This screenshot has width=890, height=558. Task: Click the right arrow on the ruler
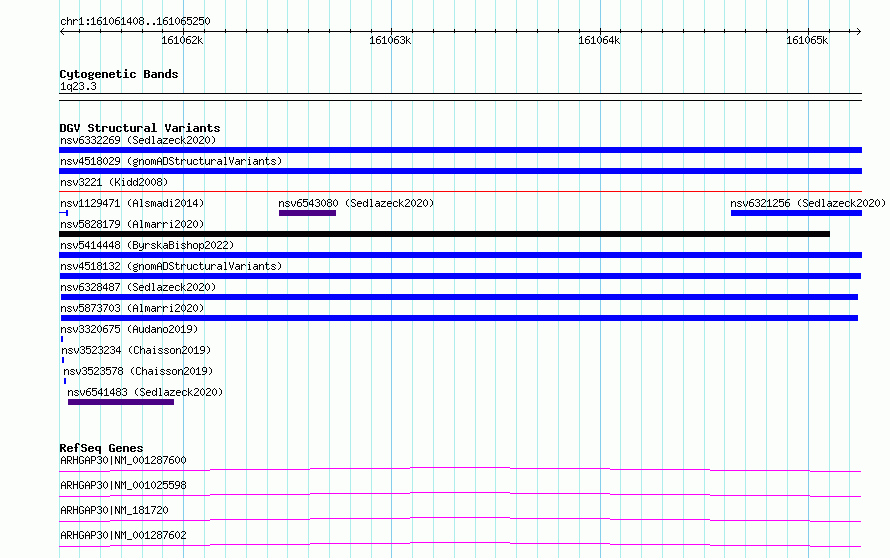click(859, 32)
